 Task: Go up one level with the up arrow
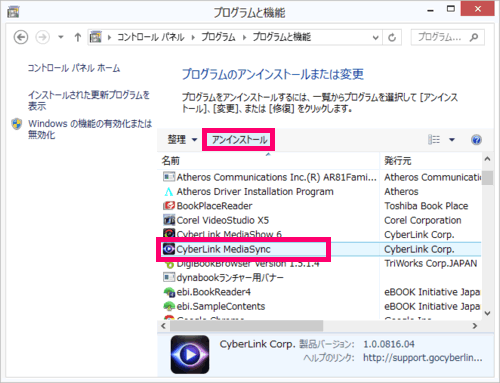(78, 37)
